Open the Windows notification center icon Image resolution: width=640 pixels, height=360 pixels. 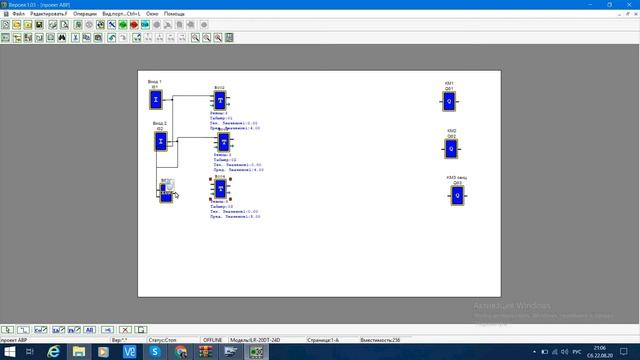(x=624, y=351)
